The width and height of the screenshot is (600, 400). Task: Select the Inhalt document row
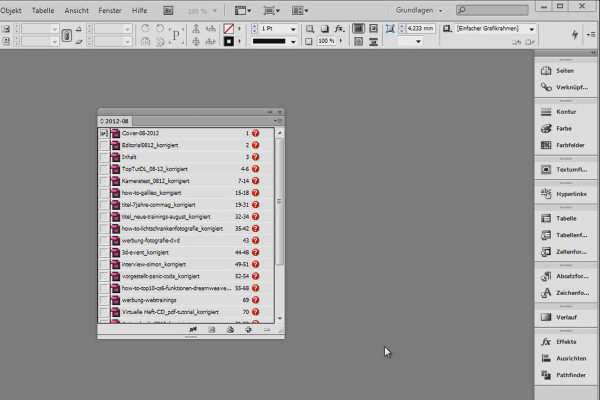click(x=186, y=157)
